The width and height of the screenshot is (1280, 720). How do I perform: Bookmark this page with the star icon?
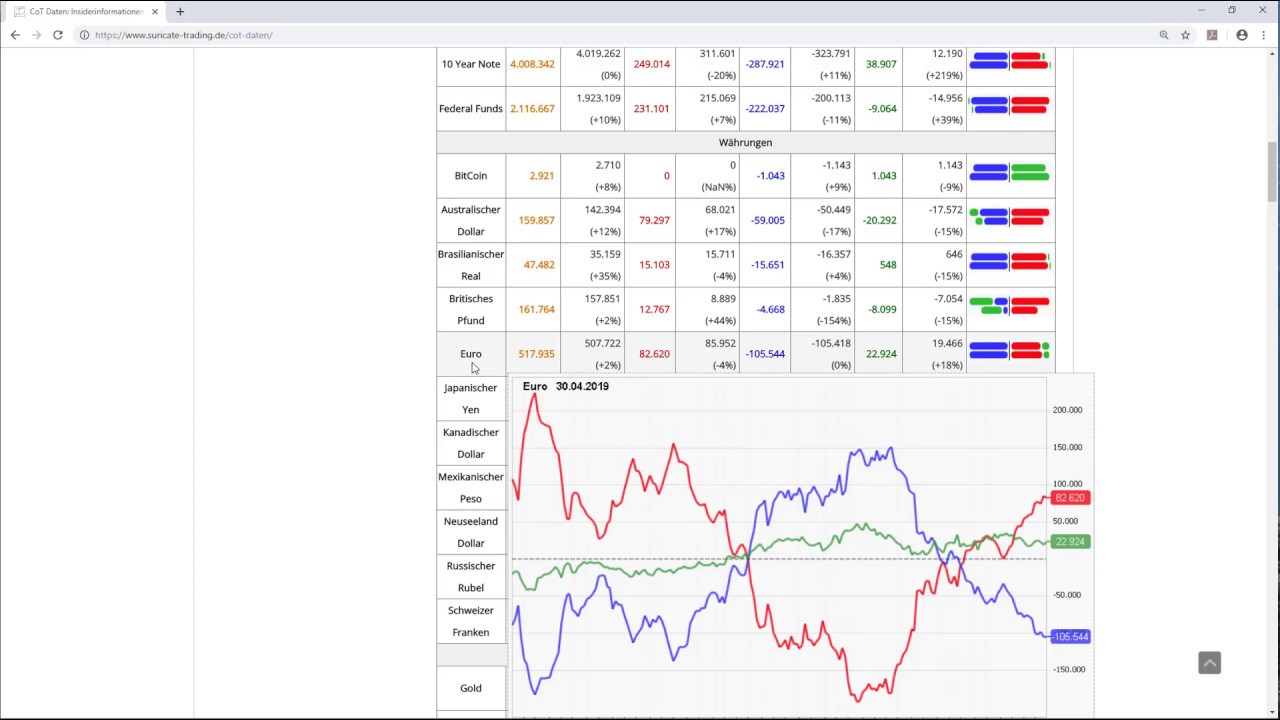tap(1186, 35)
